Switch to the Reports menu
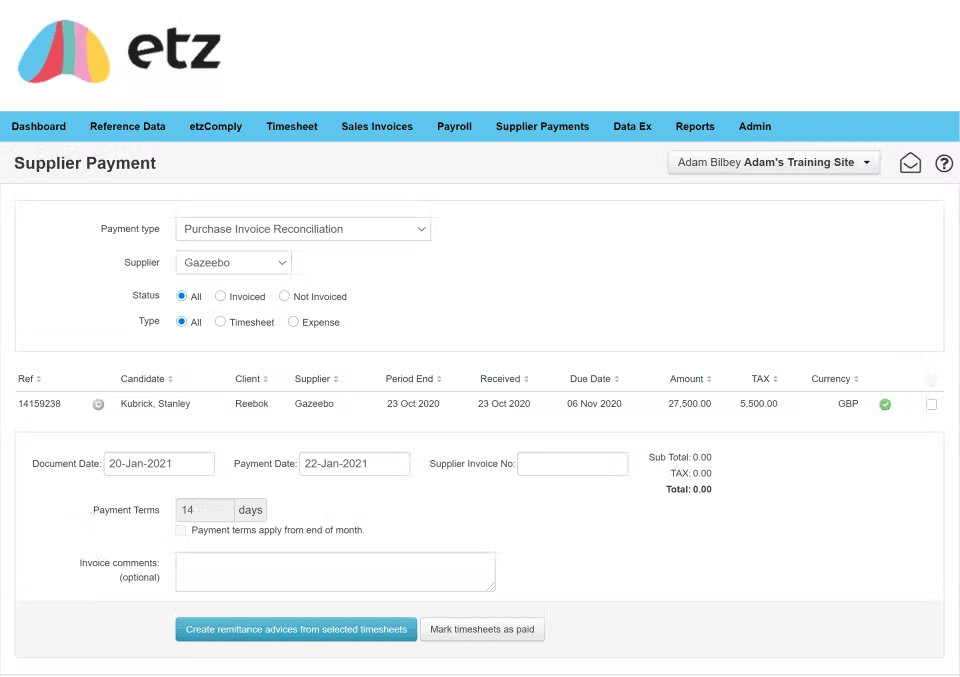Screen dimensions: 960x677 pos(694,126)
